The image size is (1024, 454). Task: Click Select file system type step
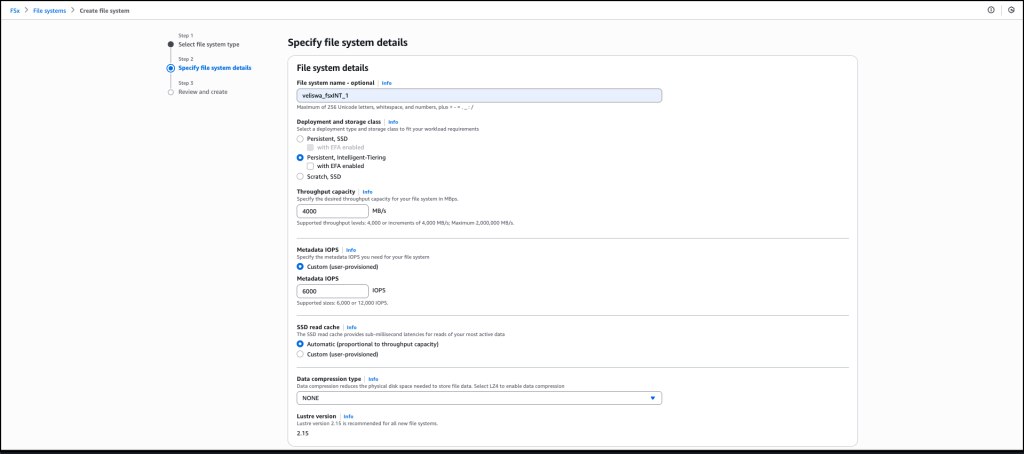tap(208, 44)
